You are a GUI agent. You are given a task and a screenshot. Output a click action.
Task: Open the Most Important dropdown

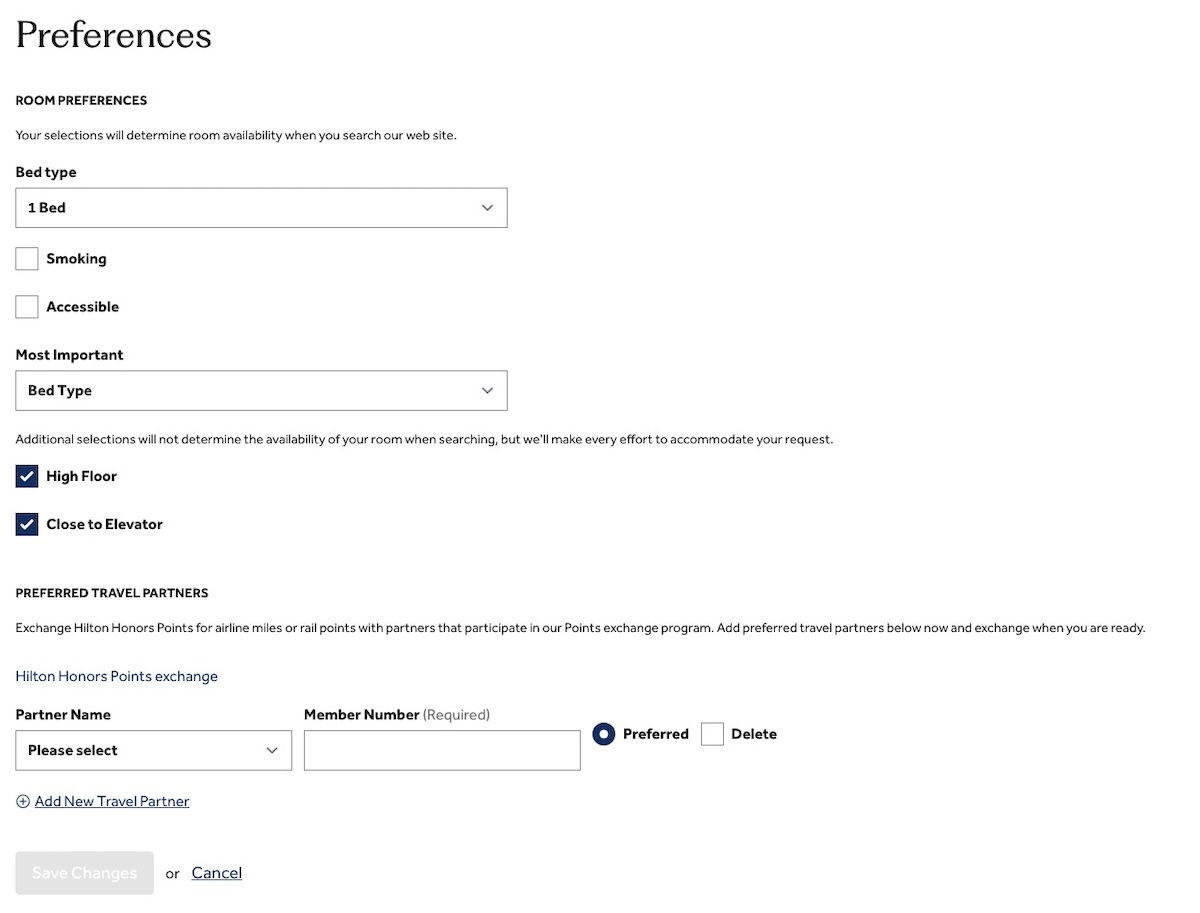coord(261,391)
